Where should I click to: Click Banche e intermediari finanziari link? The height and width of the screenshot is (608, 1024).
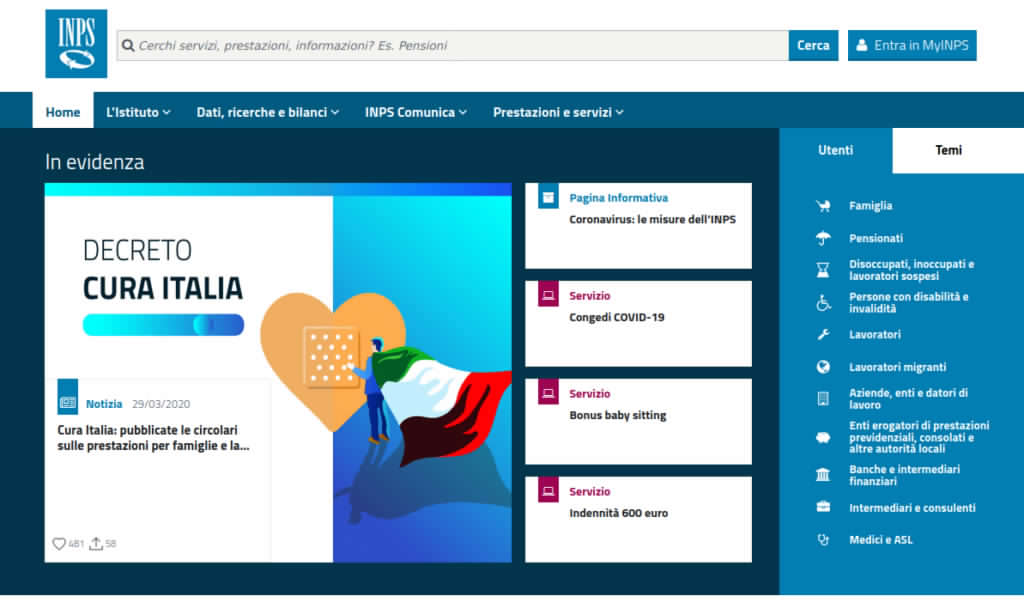coord(904,475)
